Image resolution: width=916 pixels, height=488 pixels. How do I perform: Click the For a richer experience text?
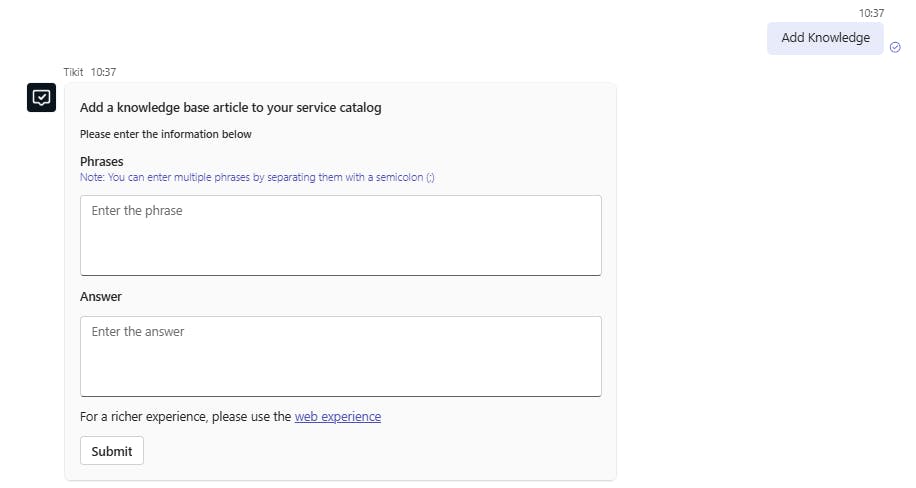[185, 417]
